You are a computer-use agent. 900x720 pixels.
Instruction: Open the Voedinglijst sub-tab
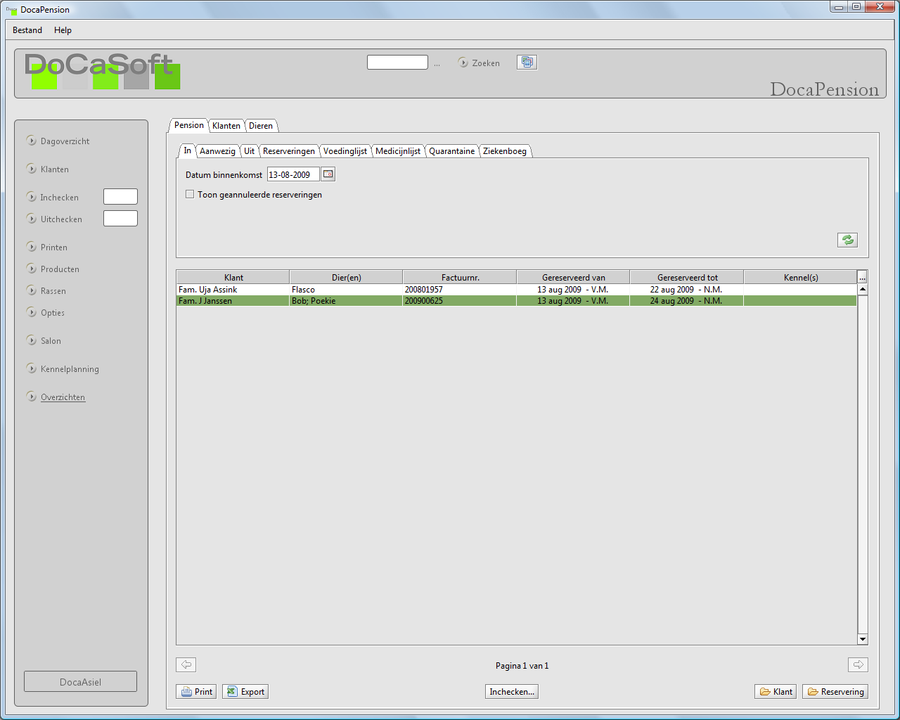click(345, 151)
